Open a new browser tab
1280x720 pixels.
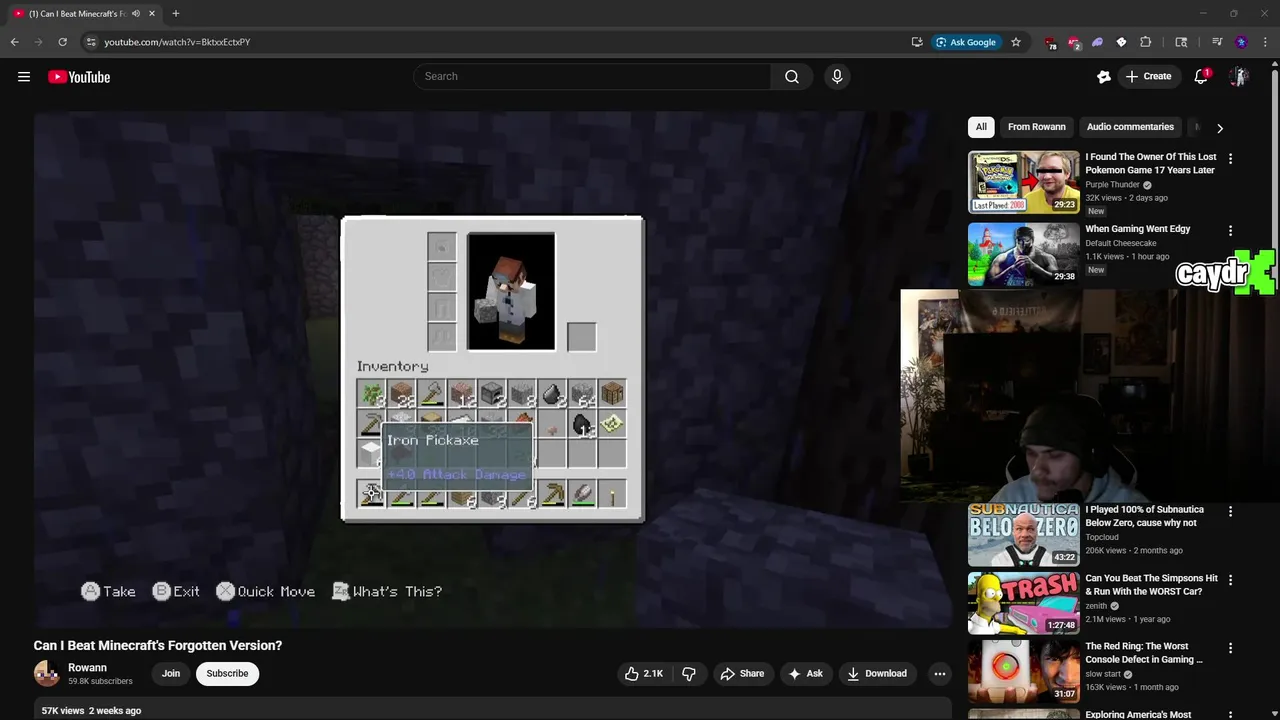click(176, 14)
